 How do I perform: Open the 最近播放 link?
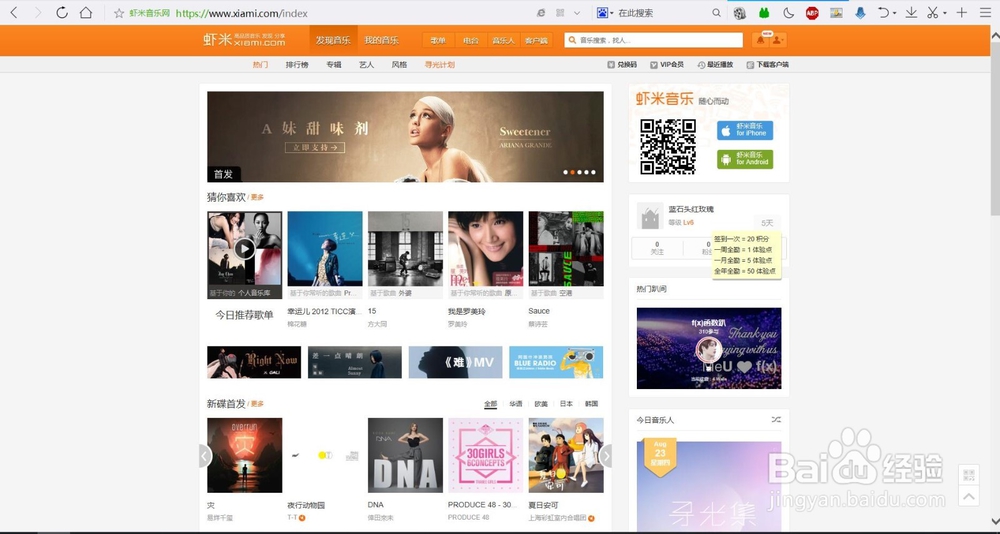tap(716, 64)
